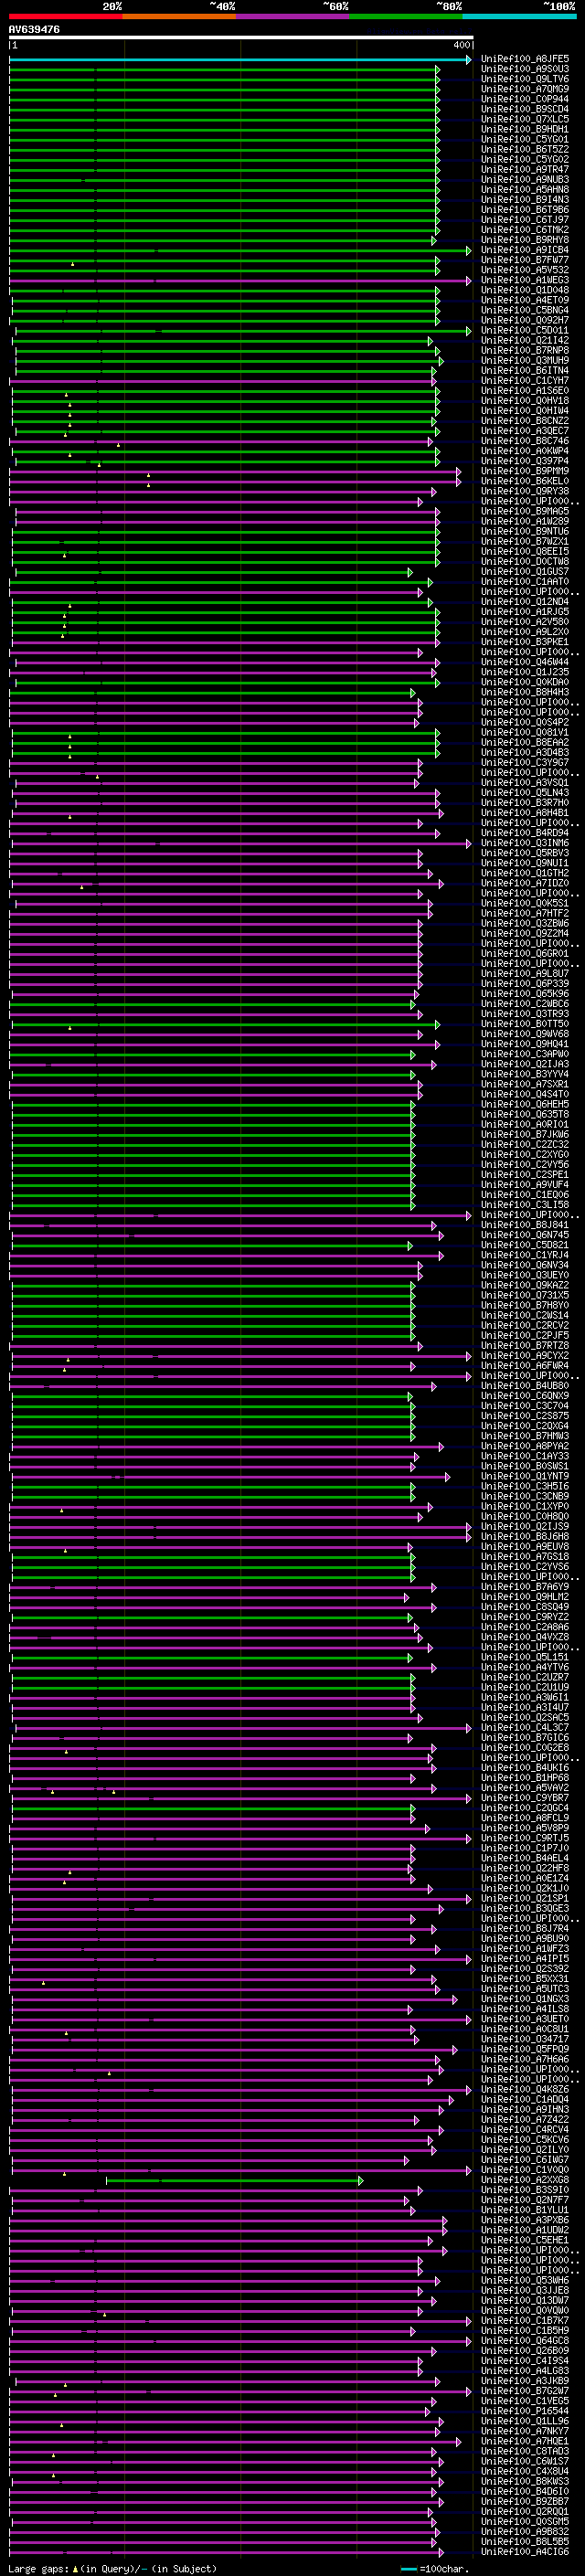Select label UniRef100_B8J6H8
The width and height of the screenshot is (585, 2576).
pyautogui.click(x=525, y=1537)
